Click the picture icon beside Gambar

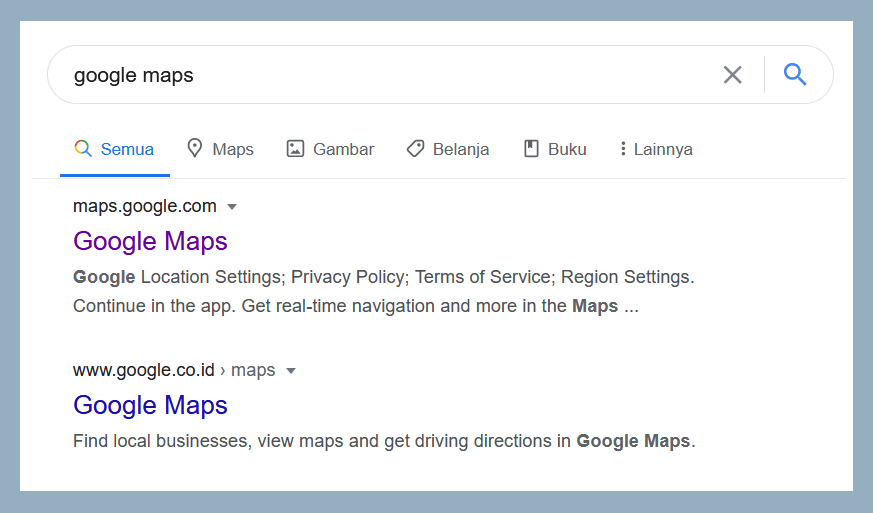pos(295,149)
